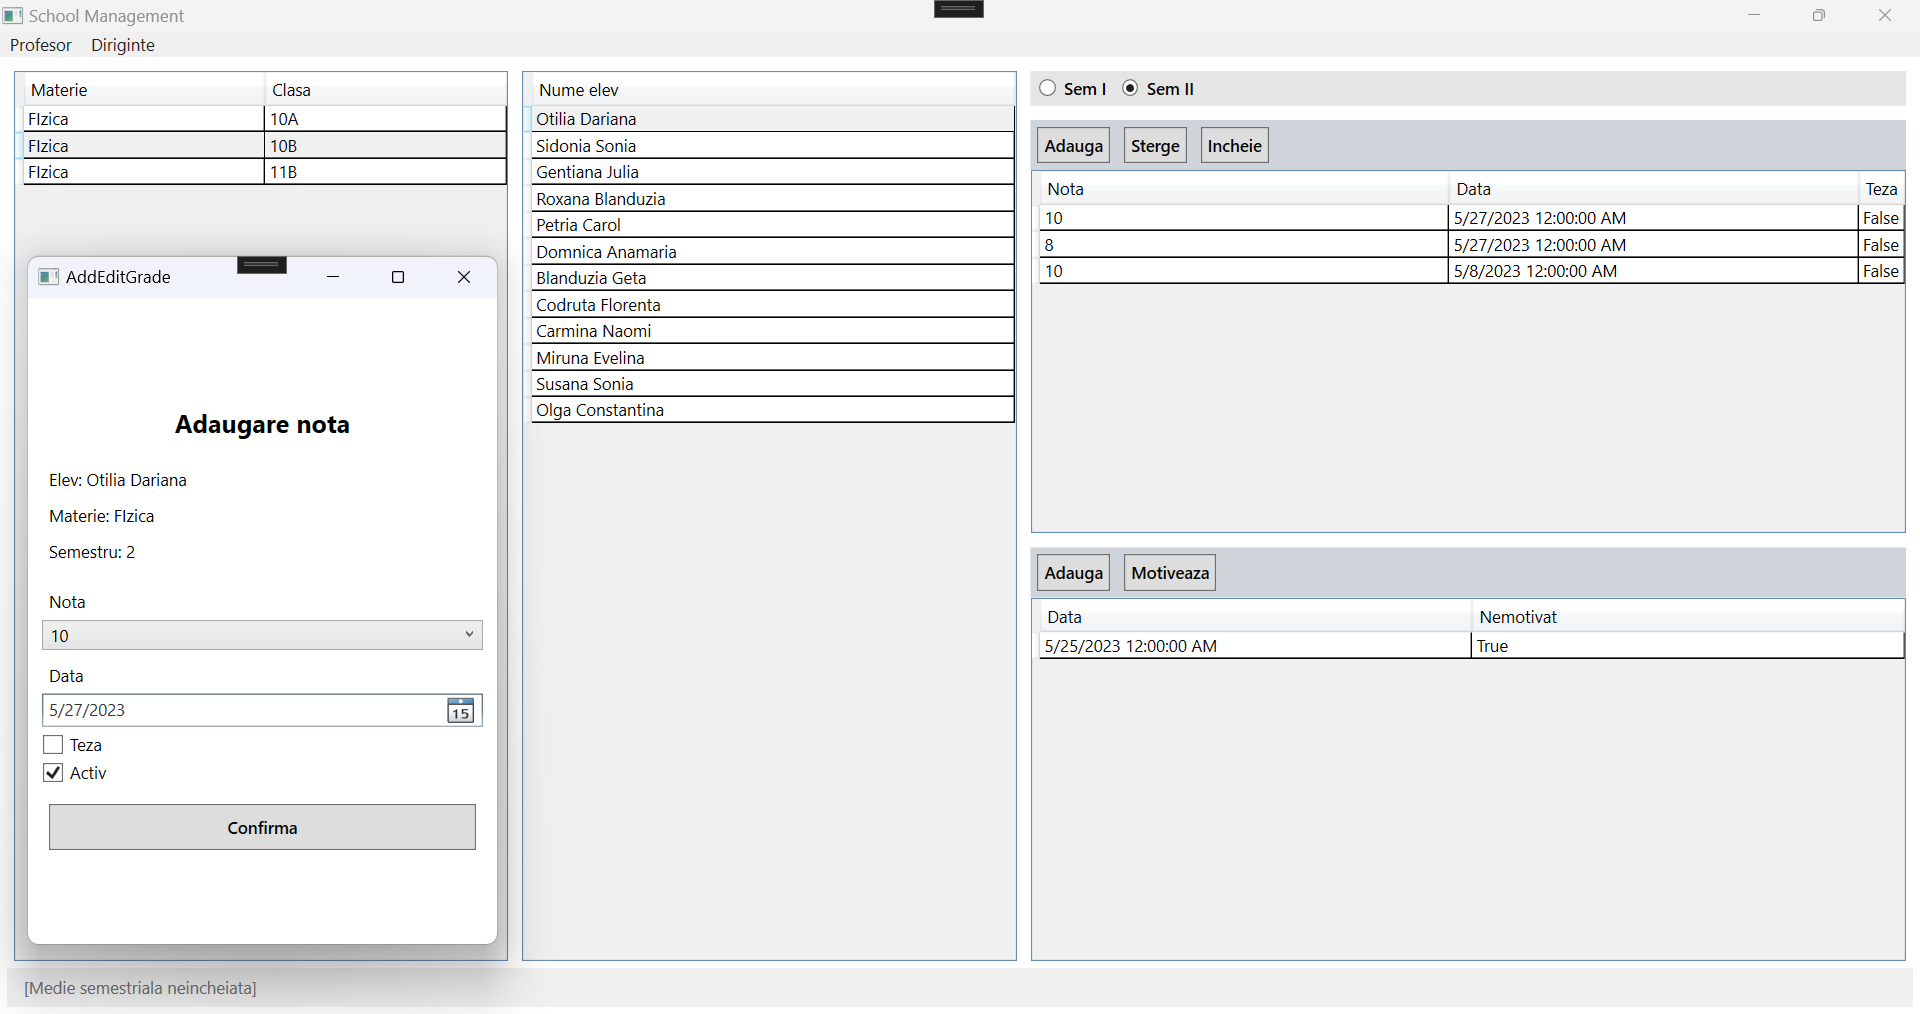Open the Profesor menu
Viewport: 1920px width, 1014px height.
pyautogui.click(x=40, y=45)
